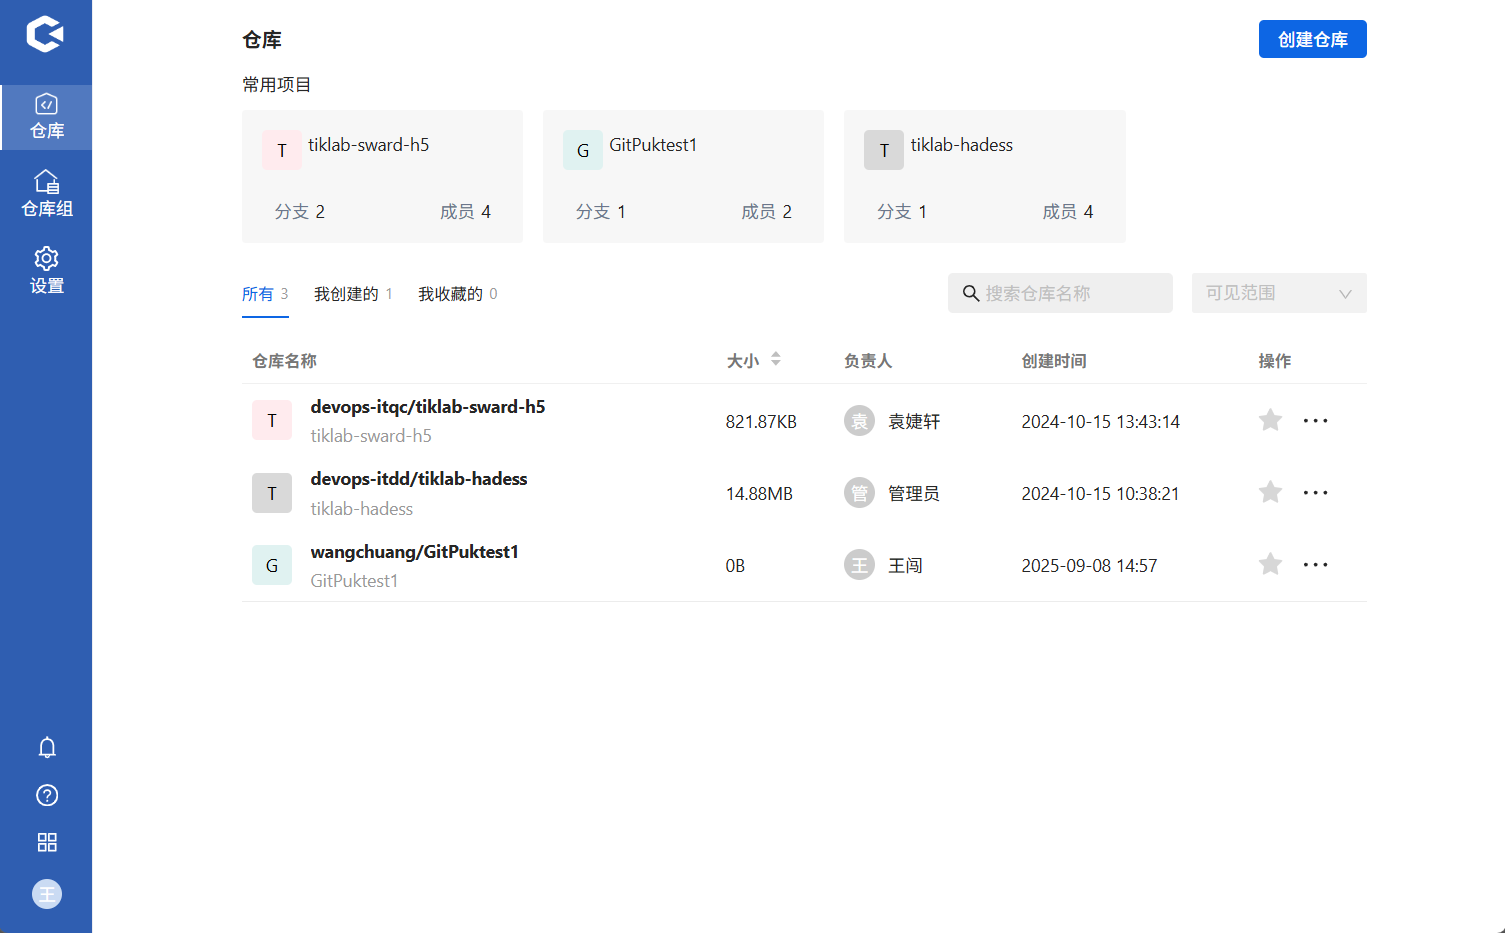This screenshot has width=1505, height=933.
Task: Open repository devops-itdd/tiklab-hadess
Action: pyautogui.click(x=419, y=479)
